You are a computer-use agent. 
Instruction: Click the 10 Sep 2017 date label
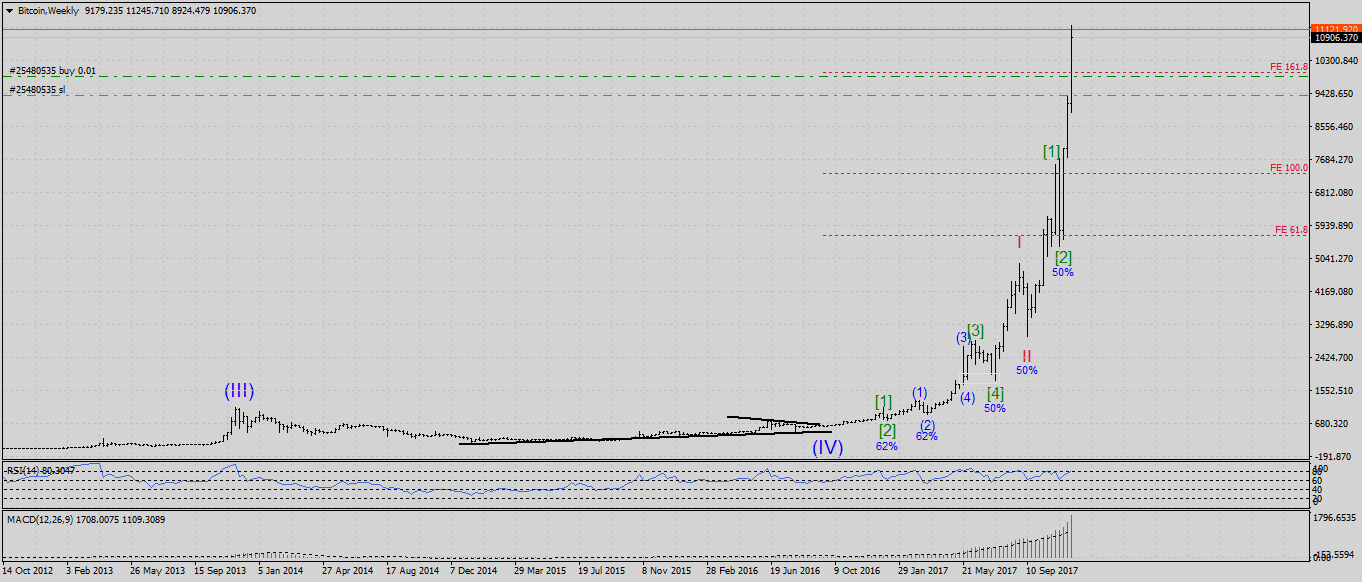pos(1053,572)
